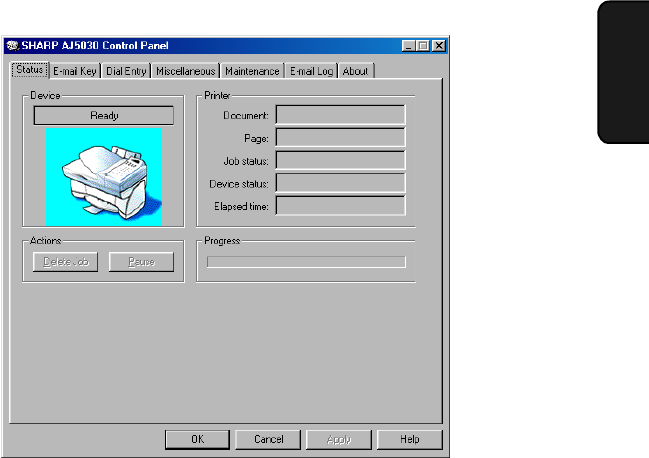
Task: Click the Document field
Action: (x=340, y=115)
